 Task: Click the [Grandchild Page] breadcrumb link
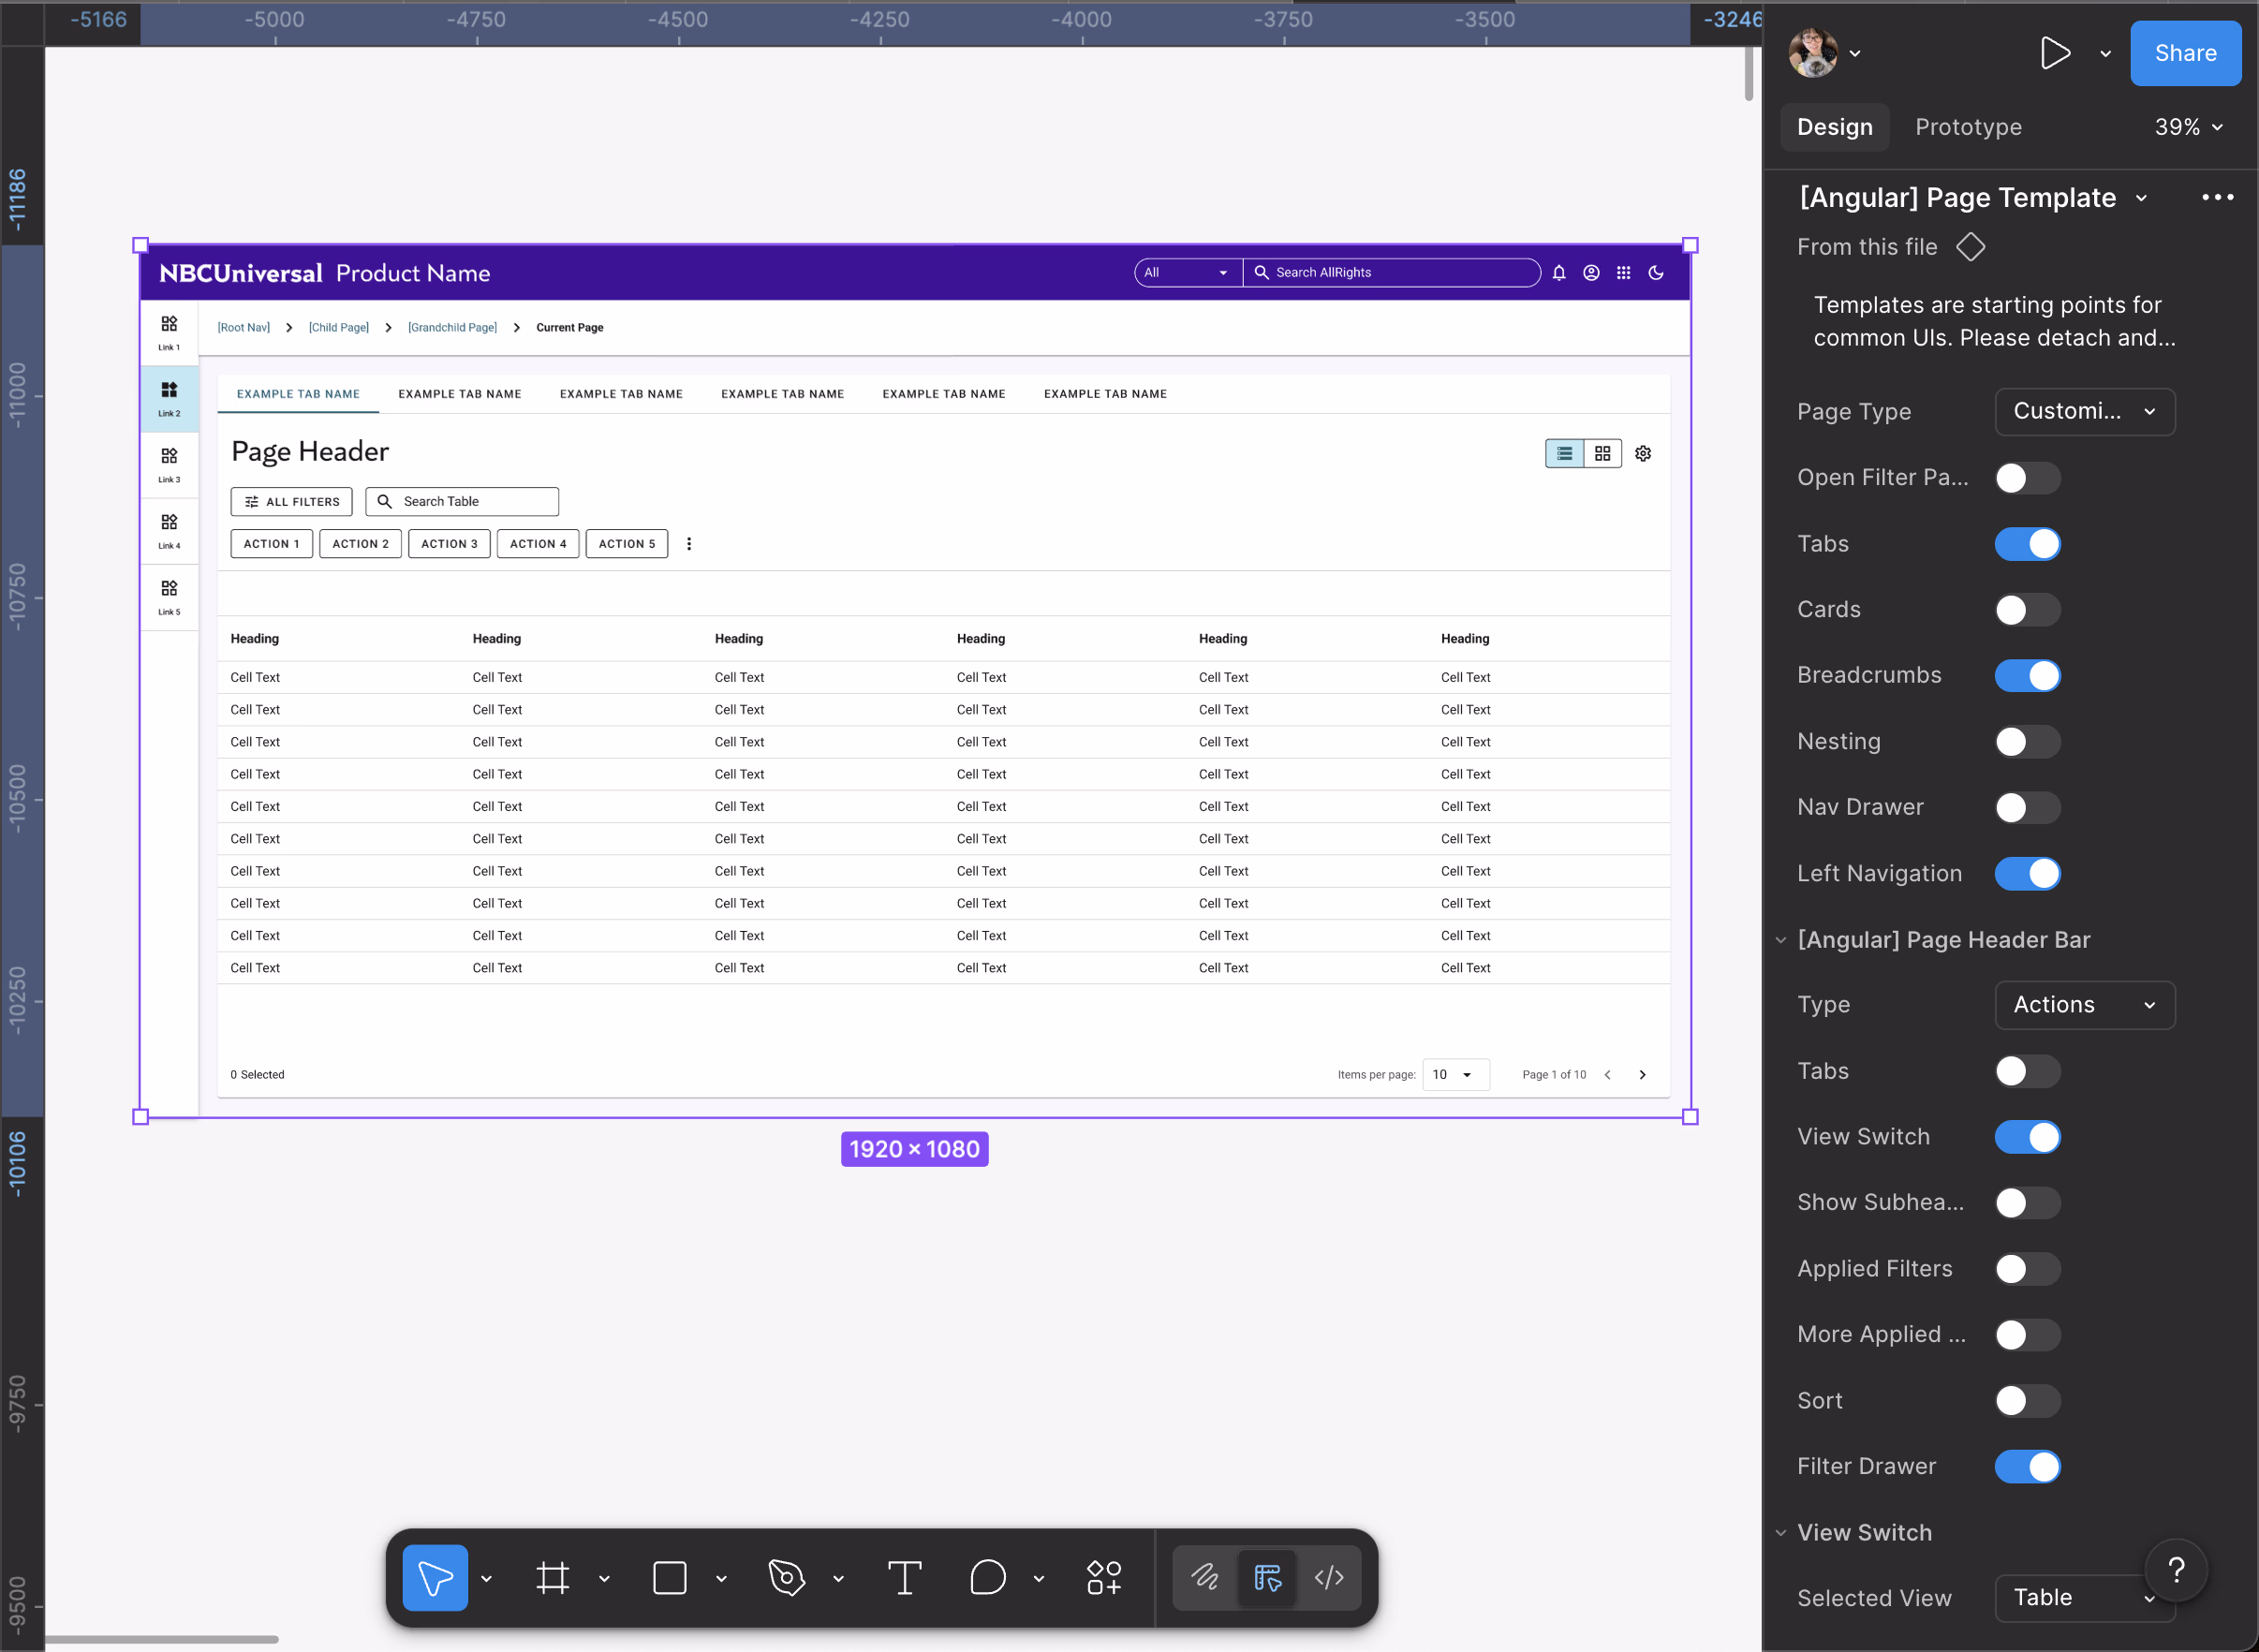[x=452, y=327]
